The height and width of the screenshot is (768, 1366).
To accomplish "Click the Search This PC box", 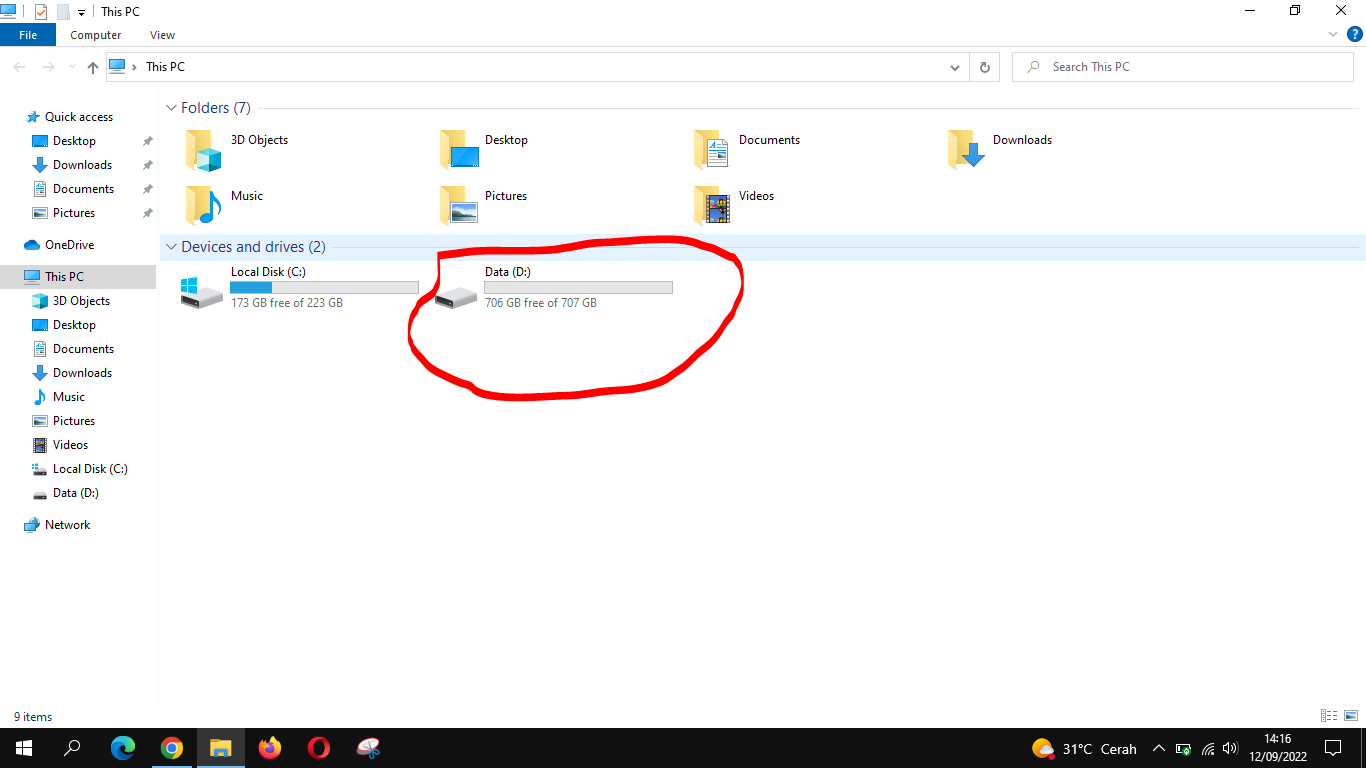I will point(1182,67).
